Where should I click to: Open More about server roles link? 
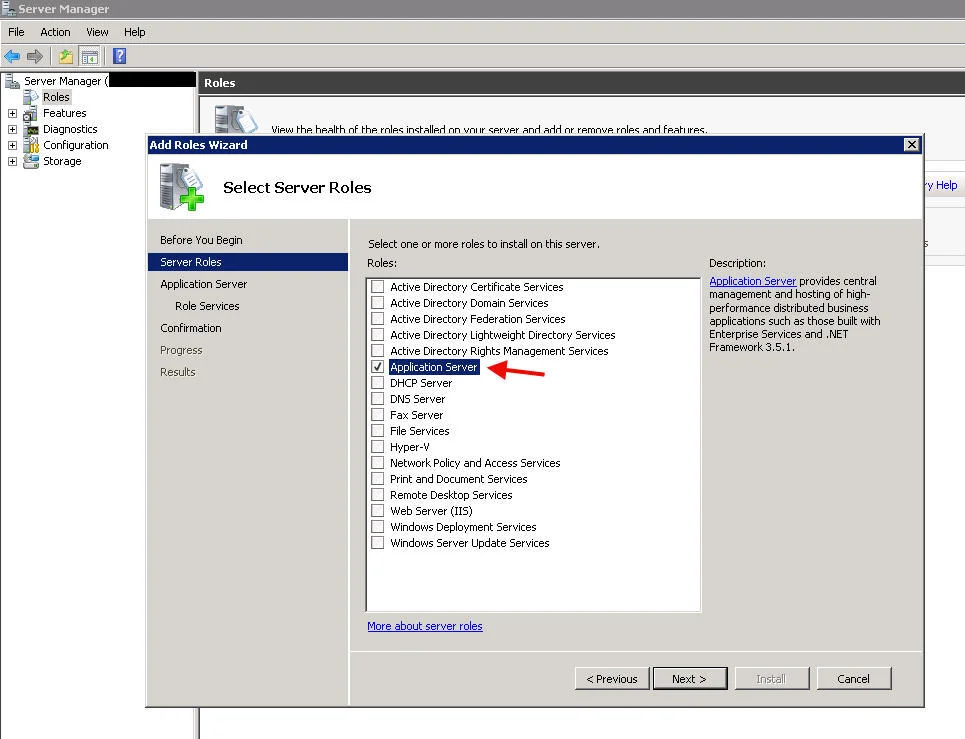(x=425, y=626)
